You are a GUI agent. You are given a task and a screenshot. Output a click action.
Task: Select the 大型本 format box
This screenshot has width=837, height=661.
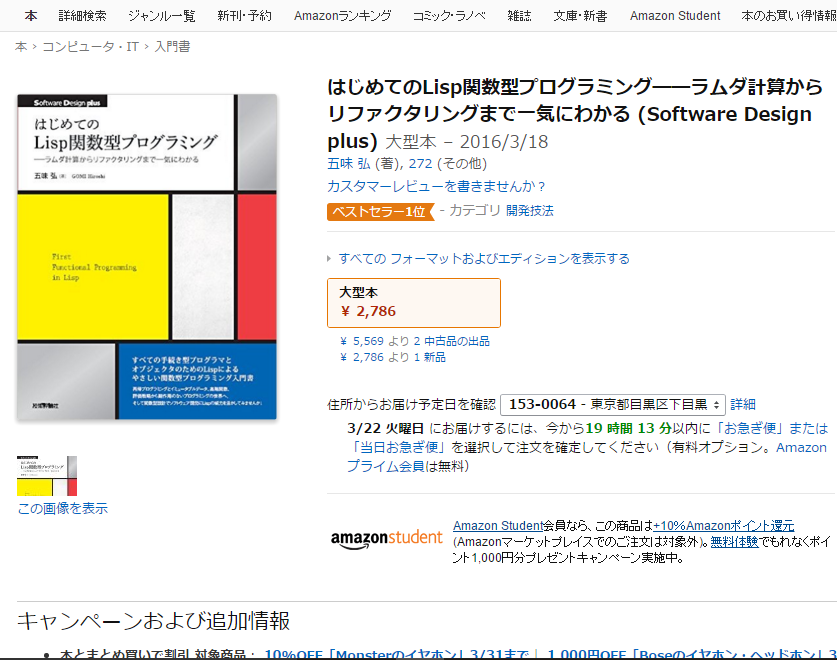pos(414,302)
